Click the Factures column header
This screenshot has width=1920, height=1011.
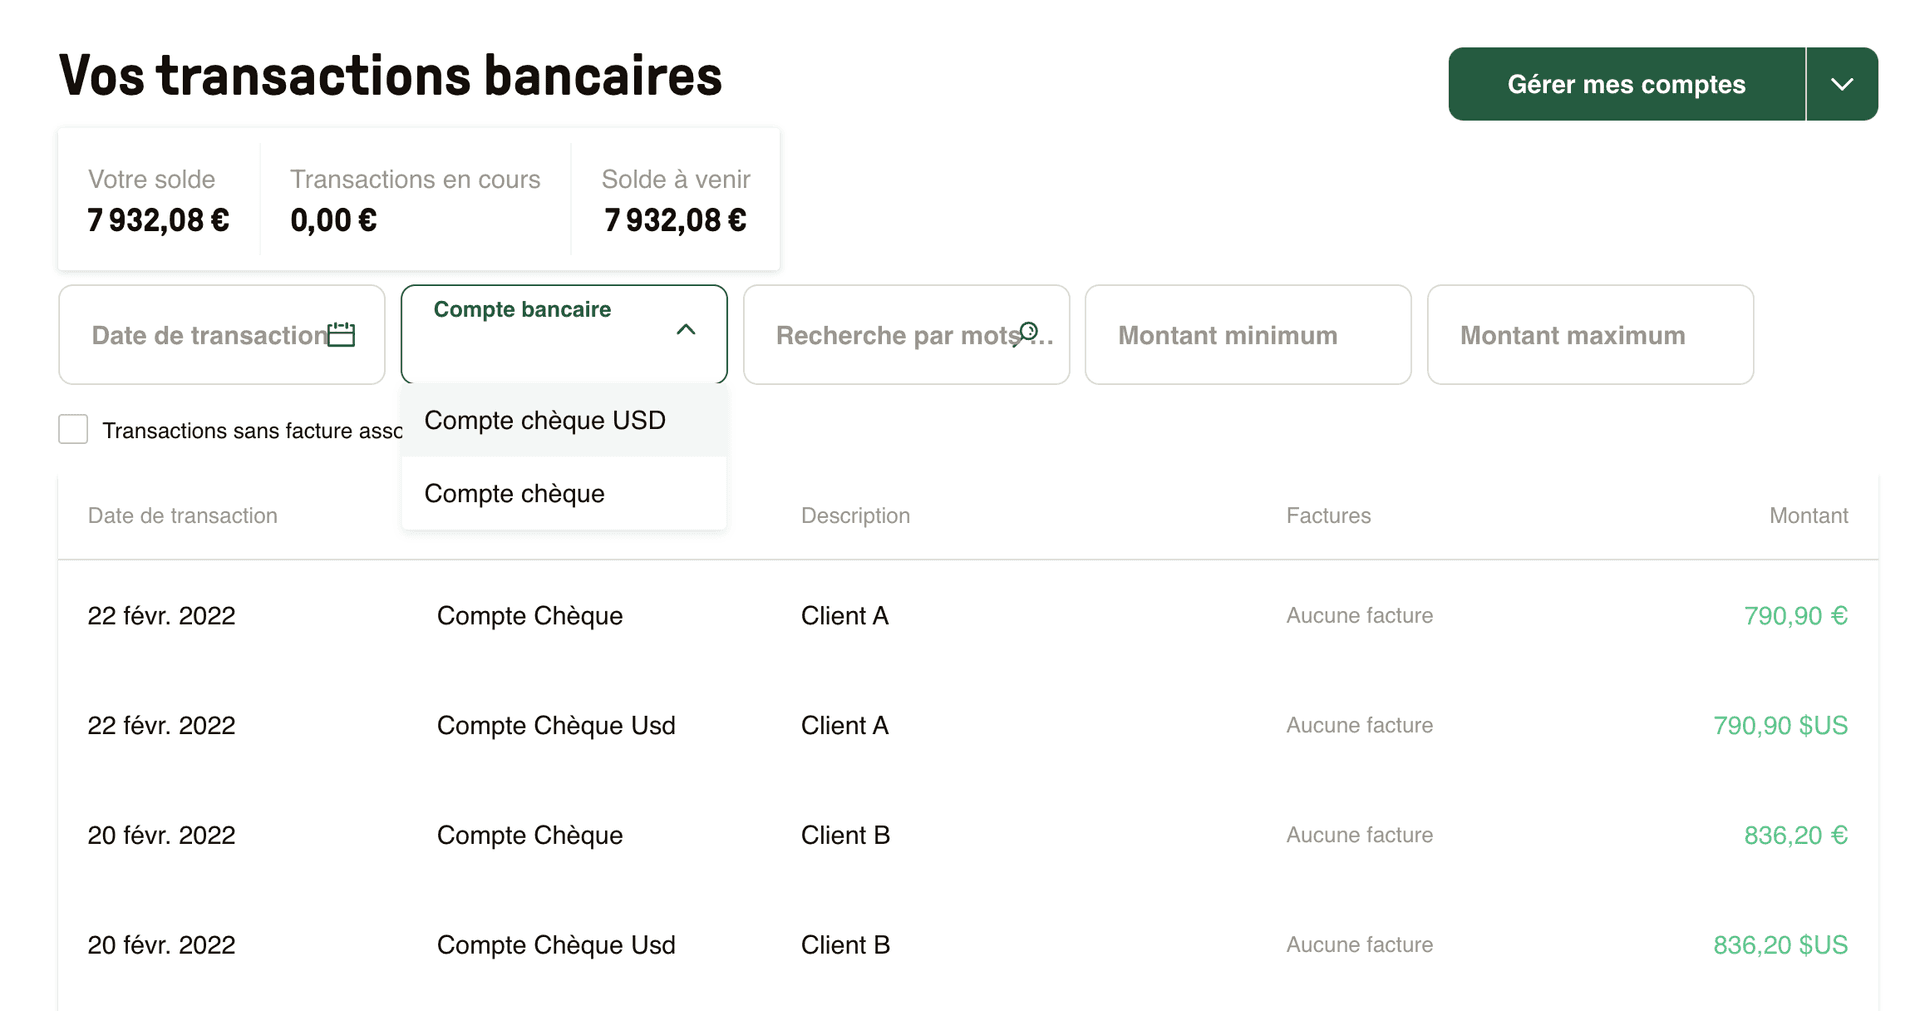1328,515
